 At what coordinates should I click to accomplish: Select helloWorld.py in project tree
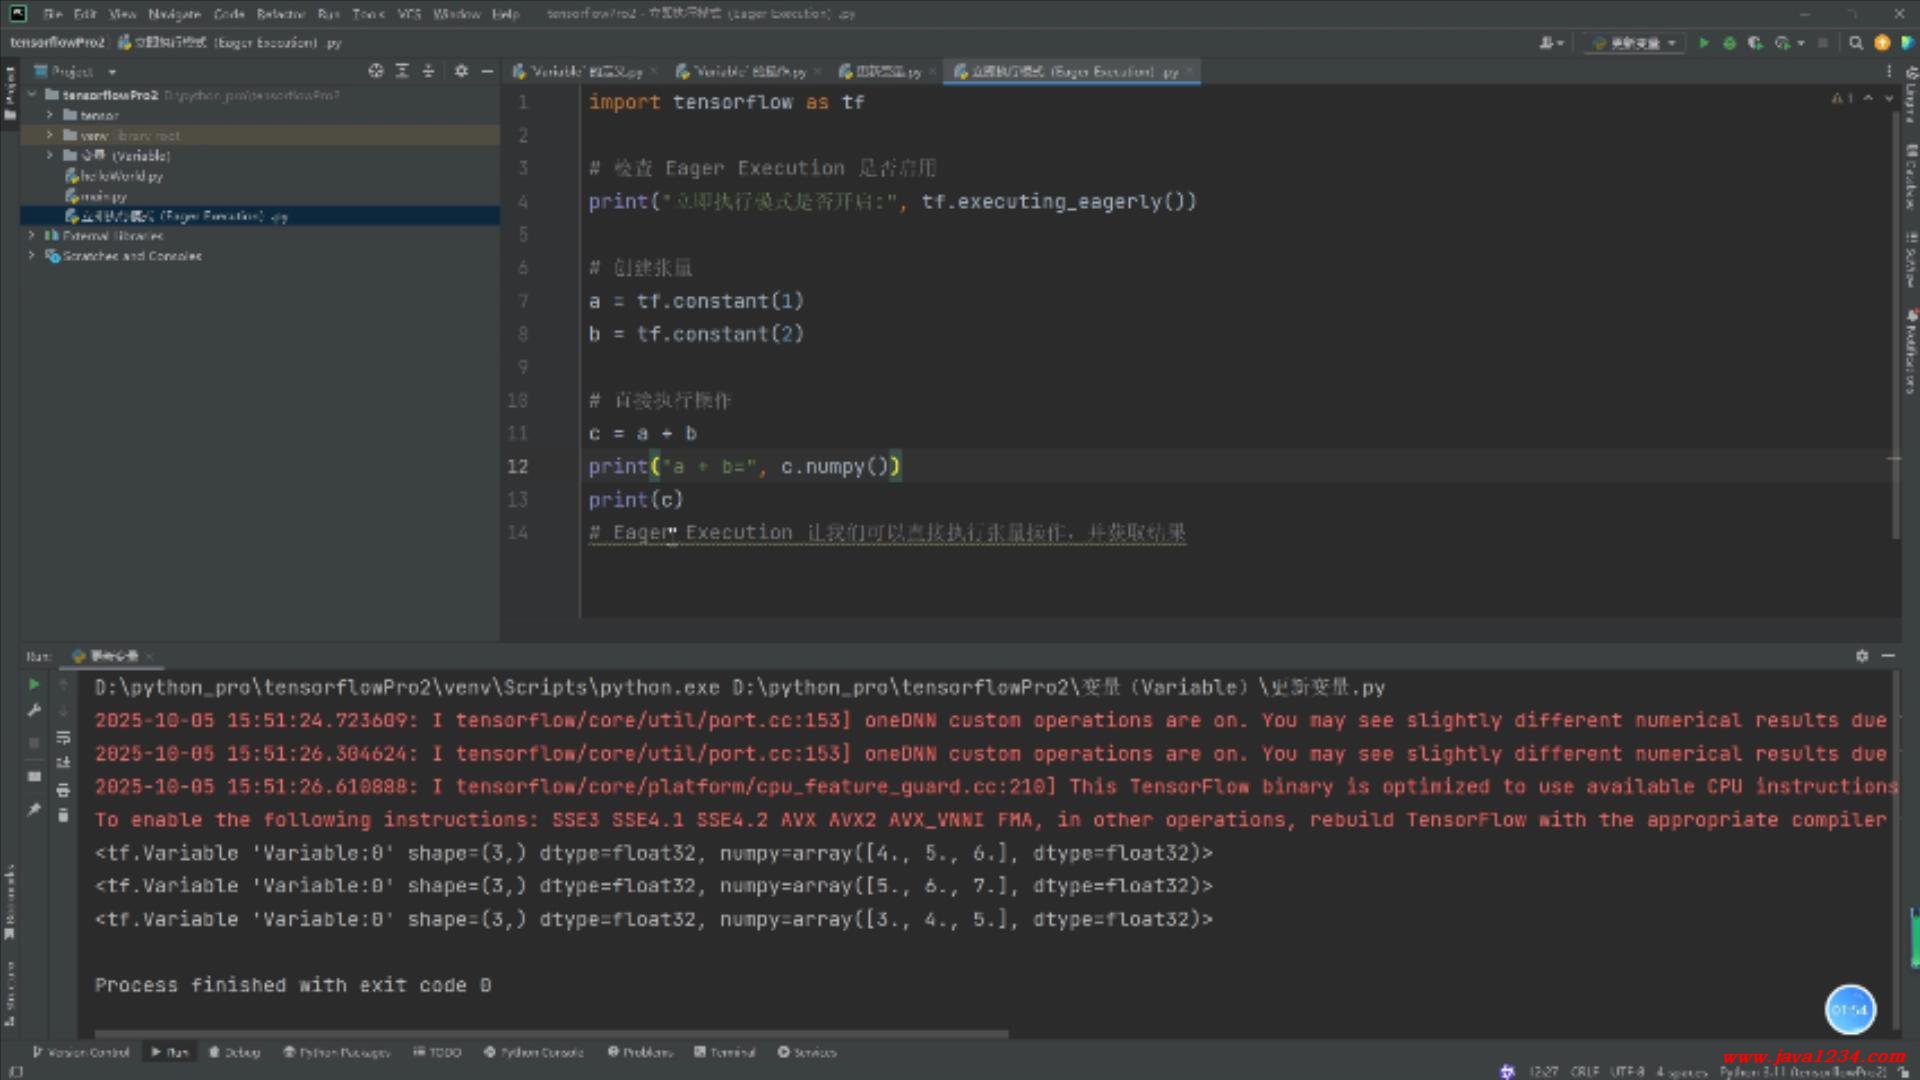click(120, 176)
